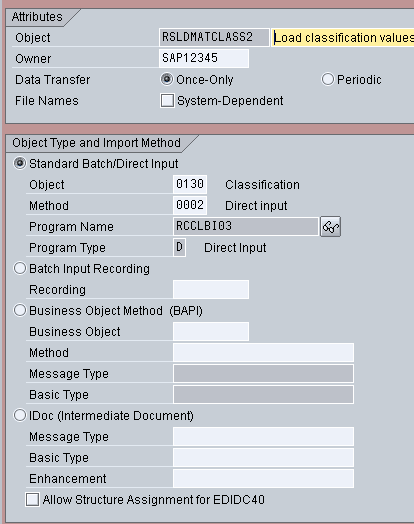This screenshot has width=414, height=524.
Task: Click the Recording input field
Action: [211, 289]
